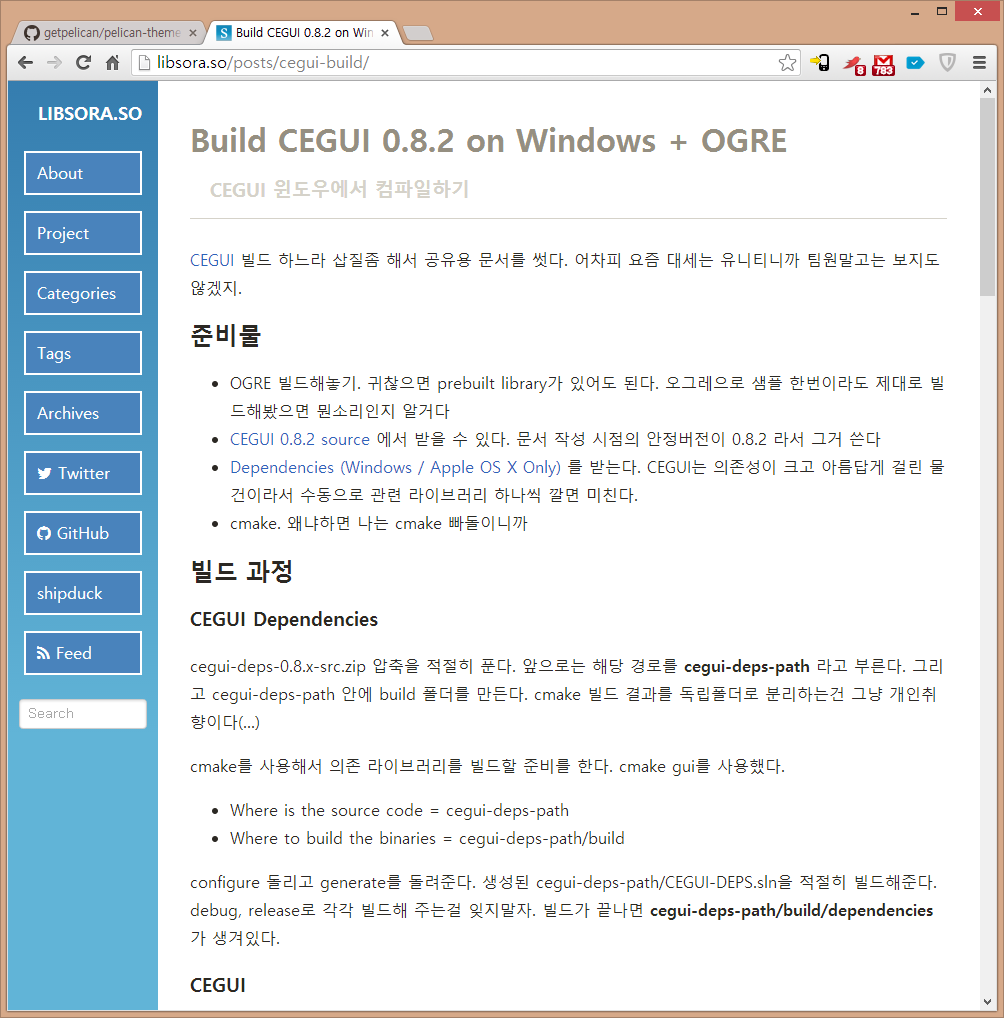The height and width of the screenshot is (1018, 1004).
Task: Click bold text cegui-deps-path/build/dependencies
Action: 792,911
